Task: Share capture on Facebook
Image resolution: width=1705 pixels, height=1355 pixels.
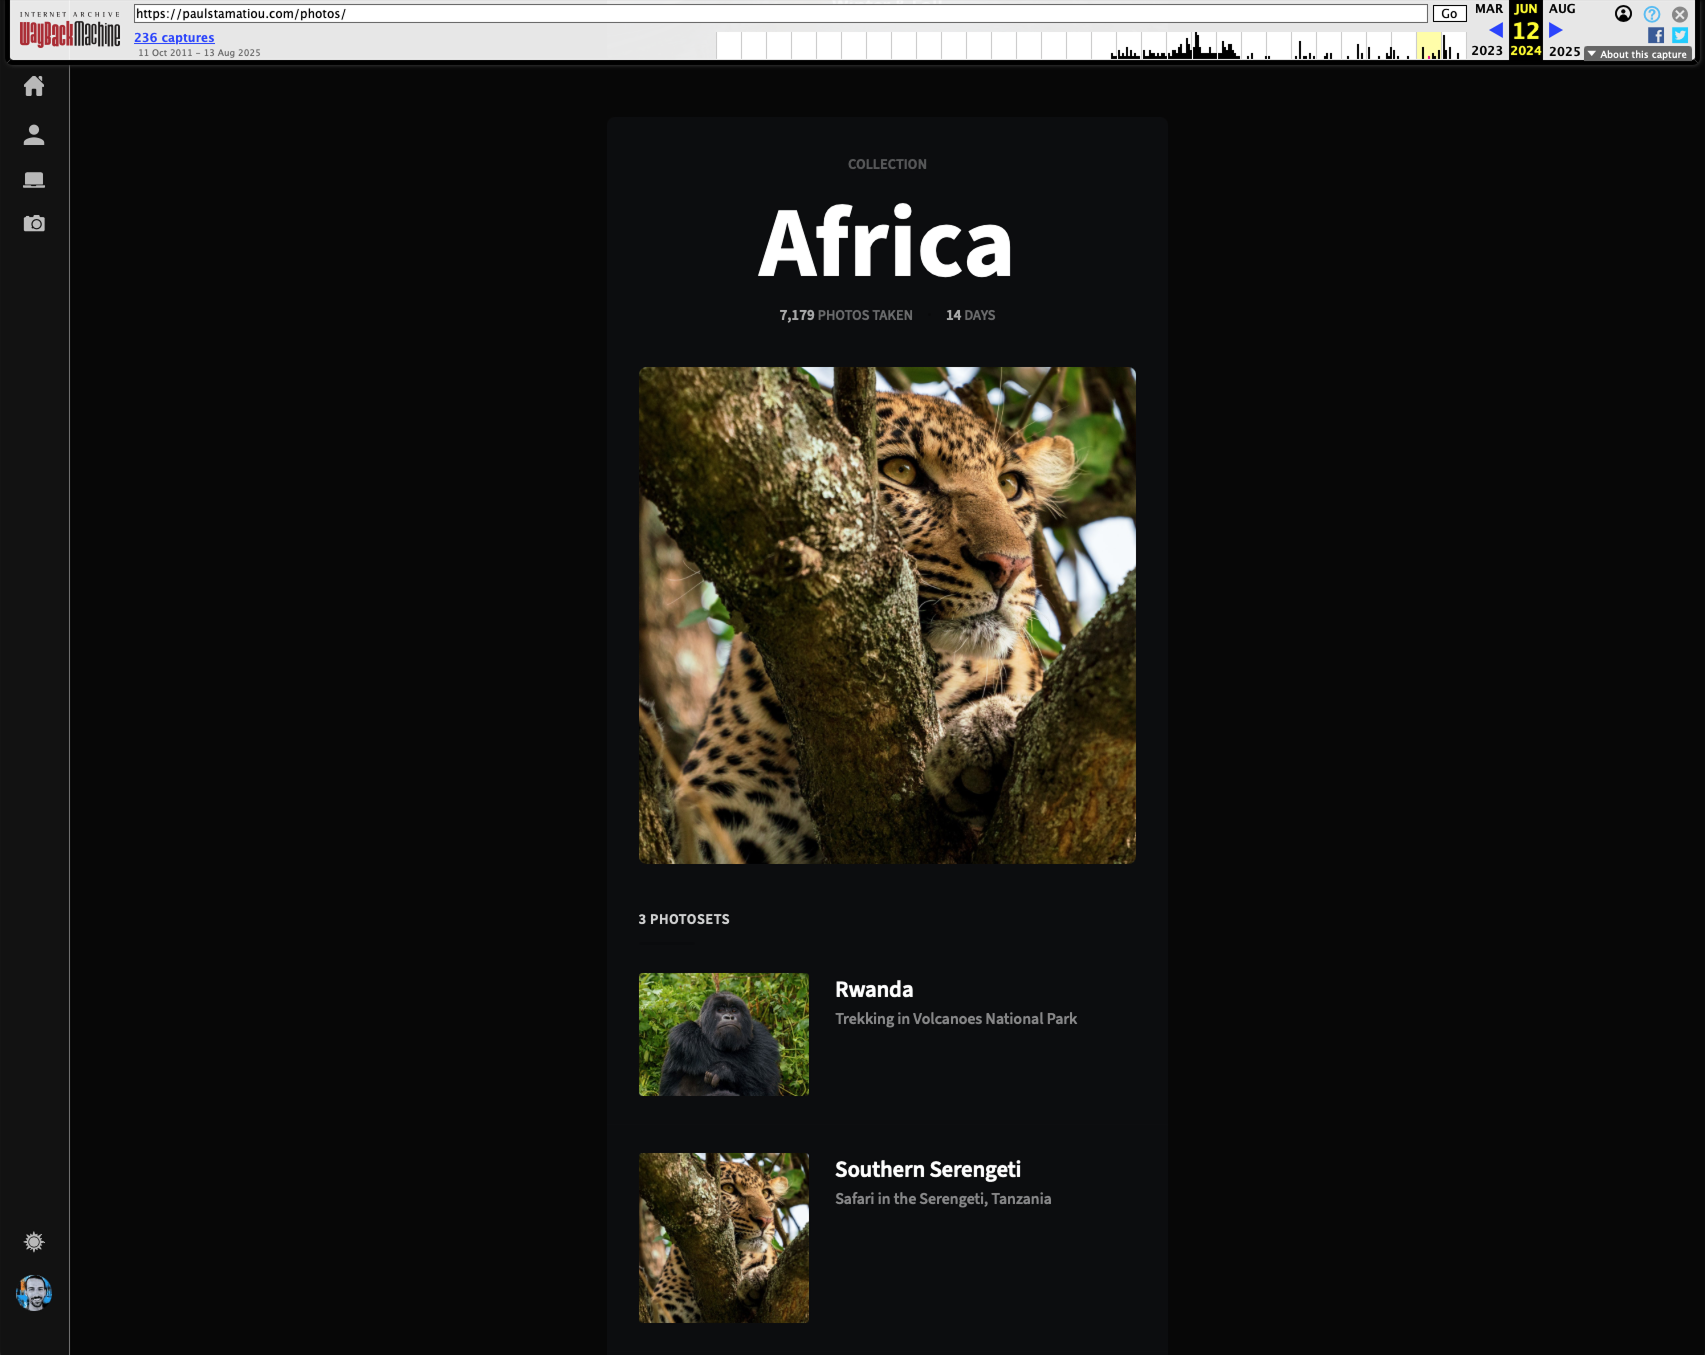Action: point(1656,35)
